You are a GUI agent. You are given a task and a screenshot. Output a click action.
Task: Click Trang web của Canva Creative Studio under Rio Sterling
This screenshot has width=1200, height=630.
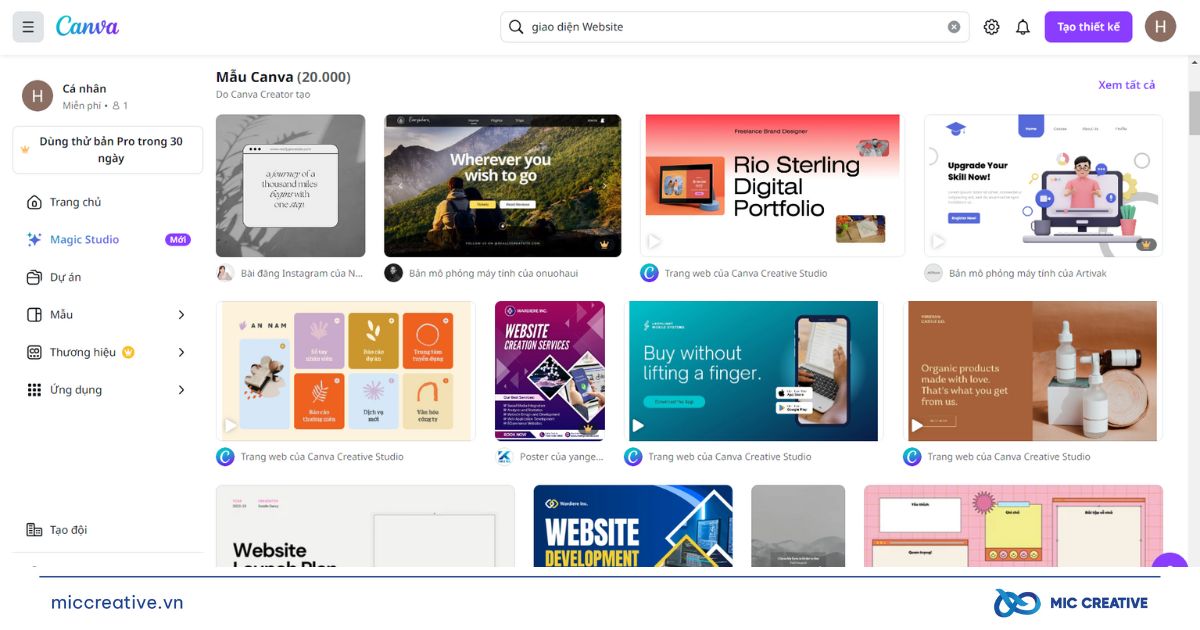pos(746,273)
